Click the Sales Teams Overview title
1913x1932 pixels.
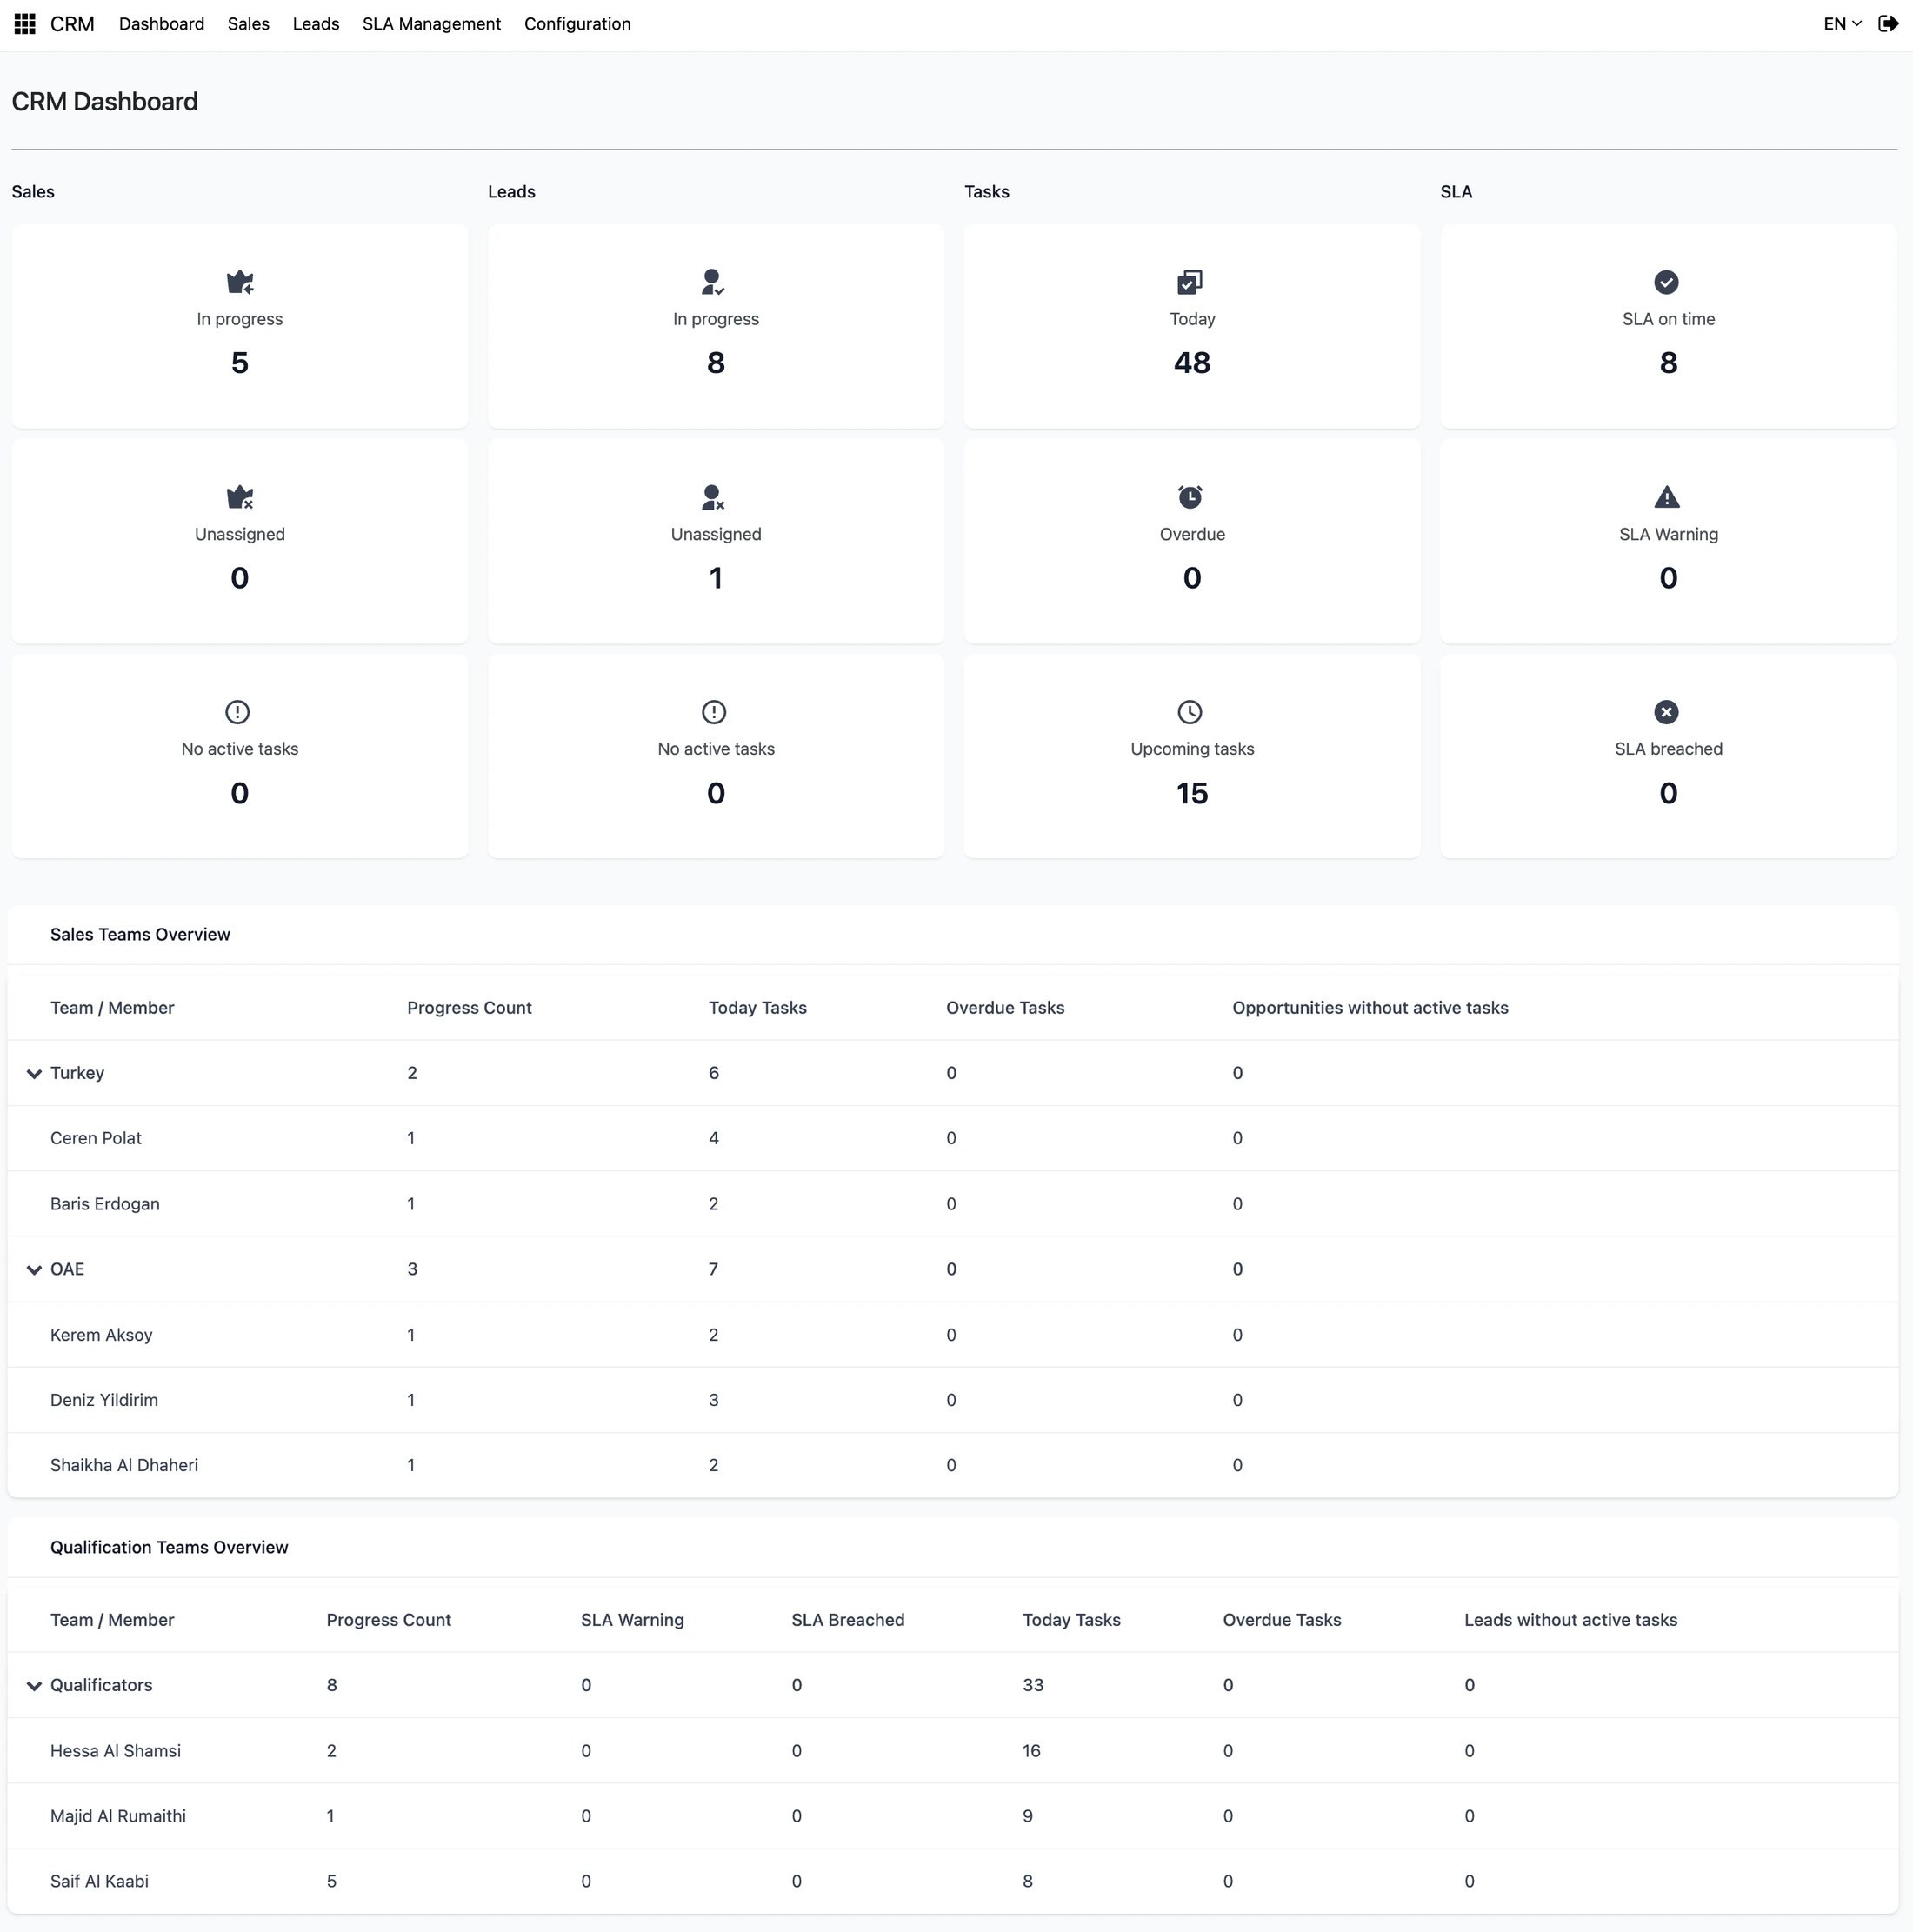click(x=140, y=934)
